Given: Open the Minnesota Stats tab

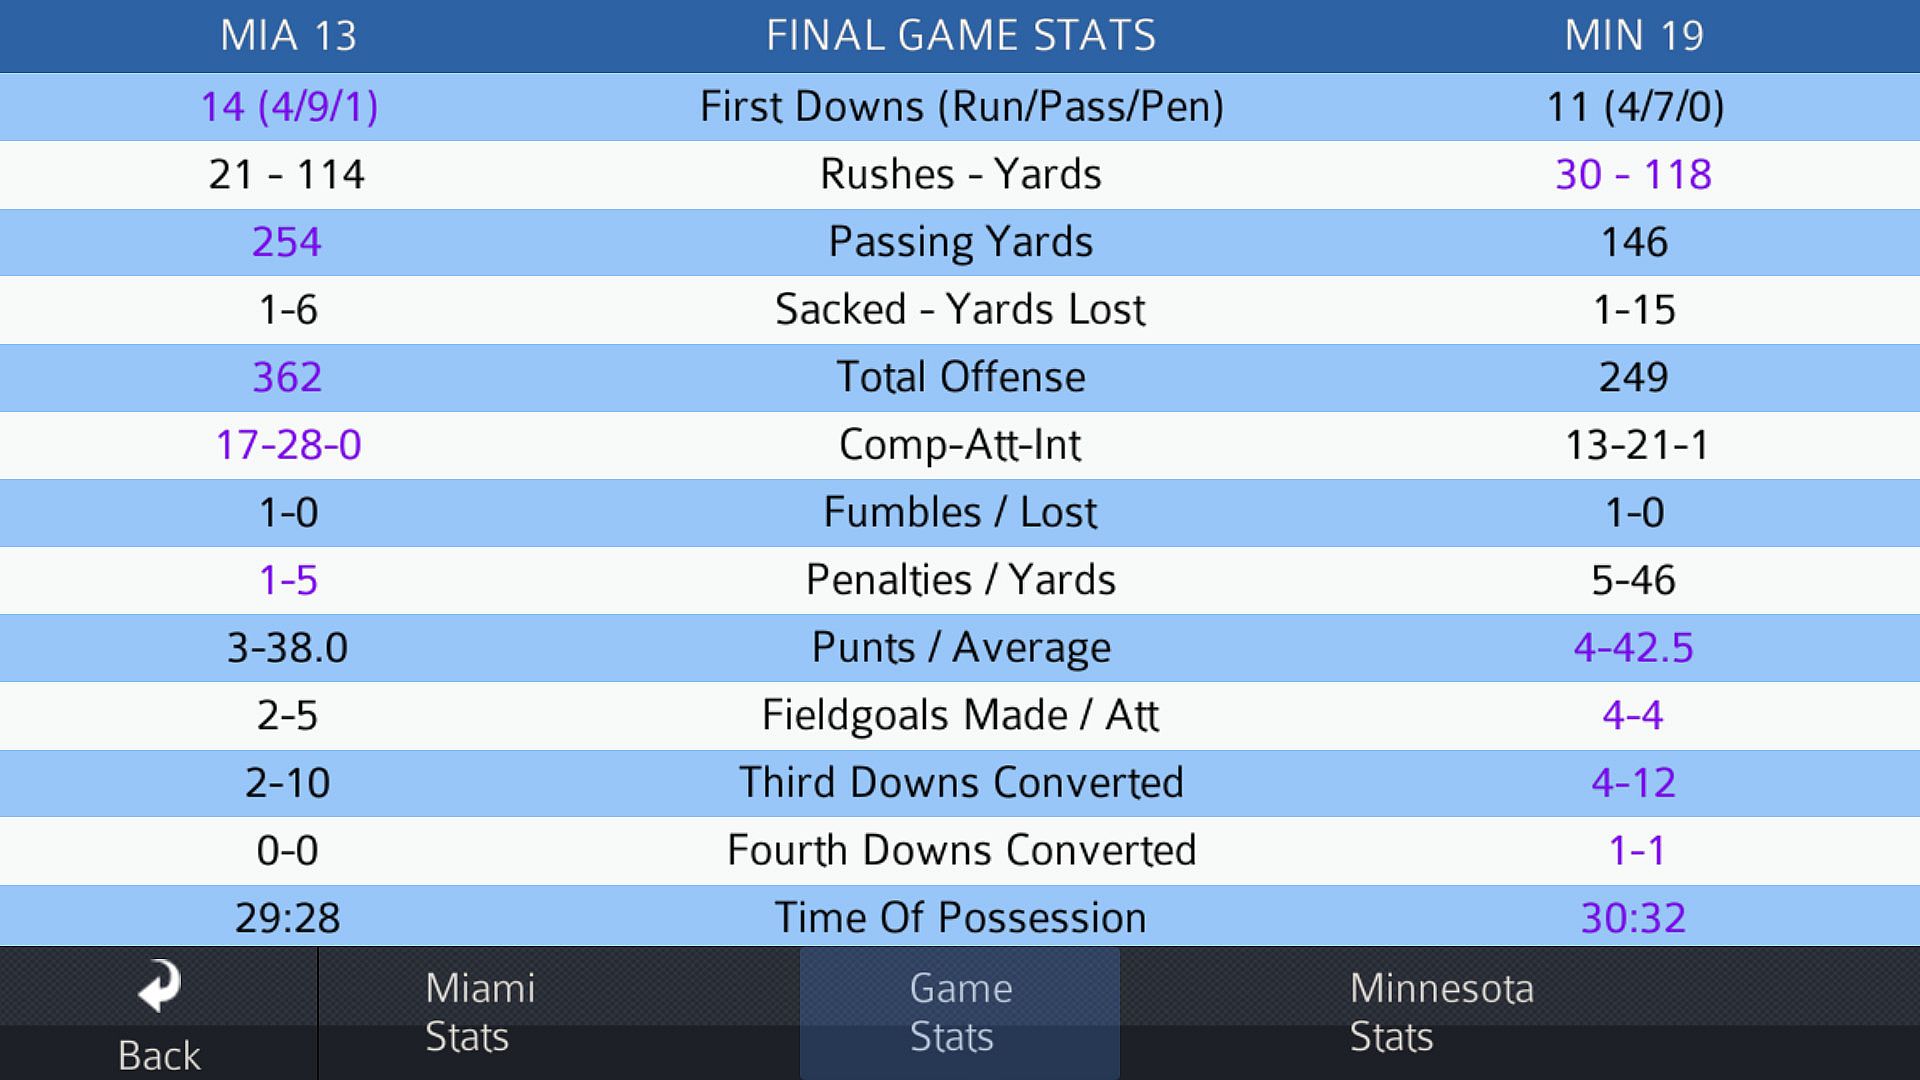Looking at the screenshot, I should 1441,1012.
